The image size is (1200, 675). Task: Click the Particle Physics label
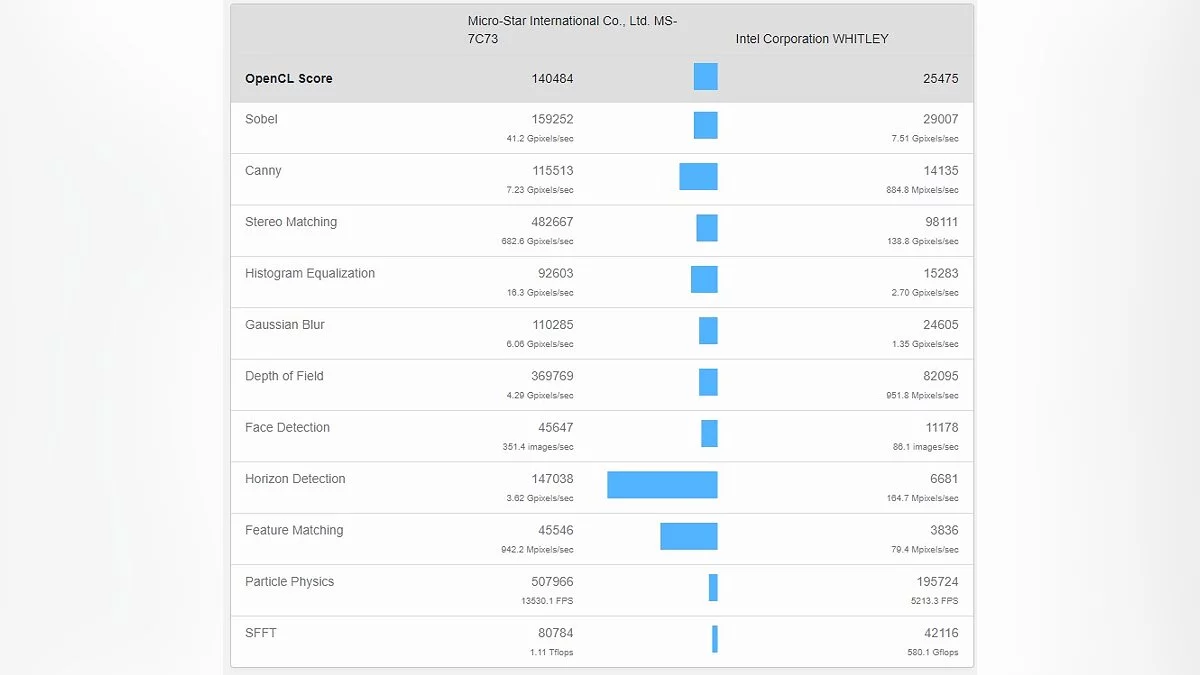(290, 582)
